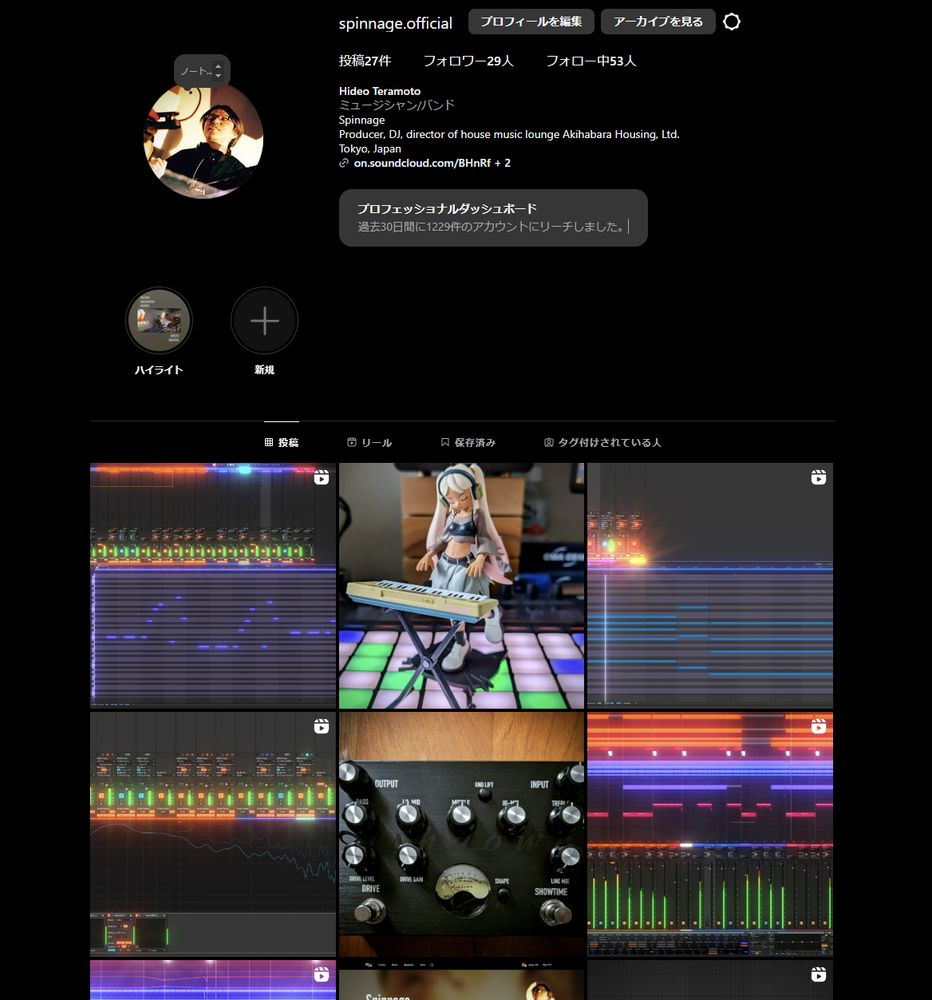Image resolution: width=932 pixels, height=1000 pixels.
Task: Click the spinnage.official username
Action: [x=396, y=24]
